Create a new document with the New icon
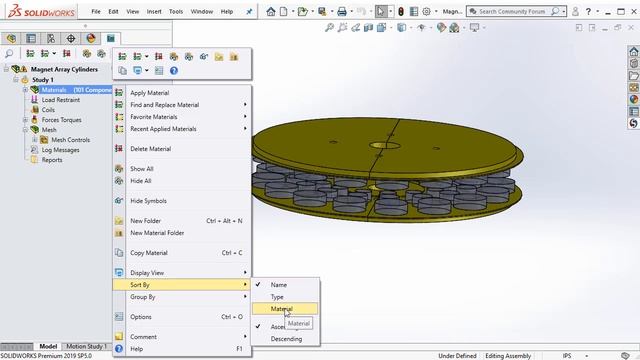 click(x=283, y=11)
